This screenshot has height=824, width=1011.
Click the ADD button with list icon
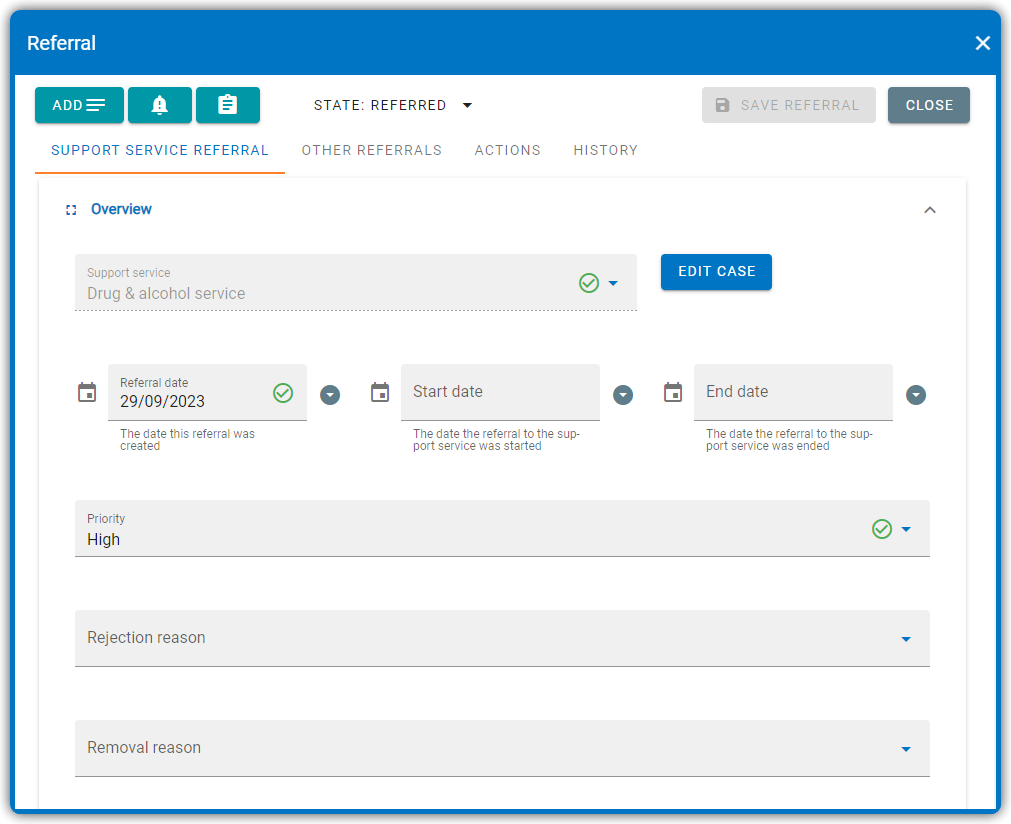(x=79, y=105)
